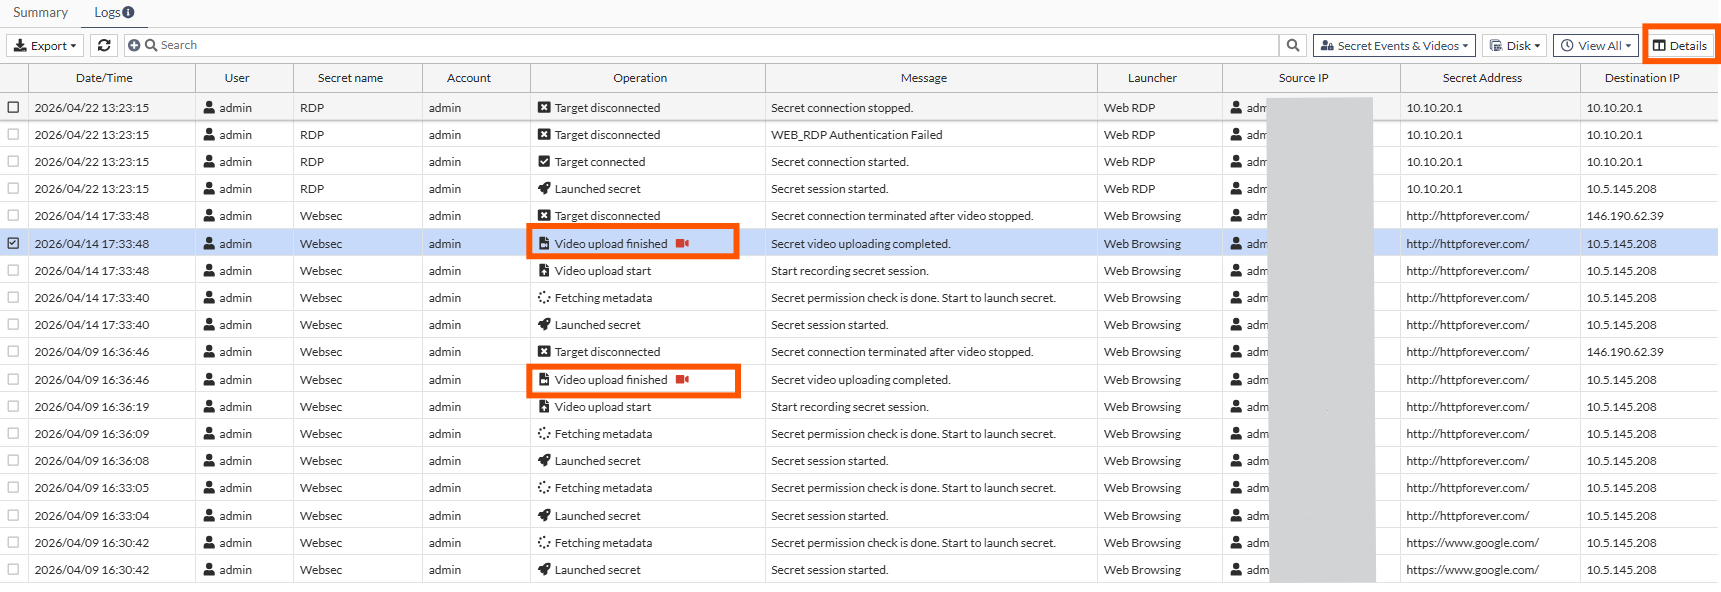The height and width of the screenshot is (592, 1721).
Task: Click Launched secret rocket icon at 2026/04/09 16:36:08
Action: click(544, 460)
